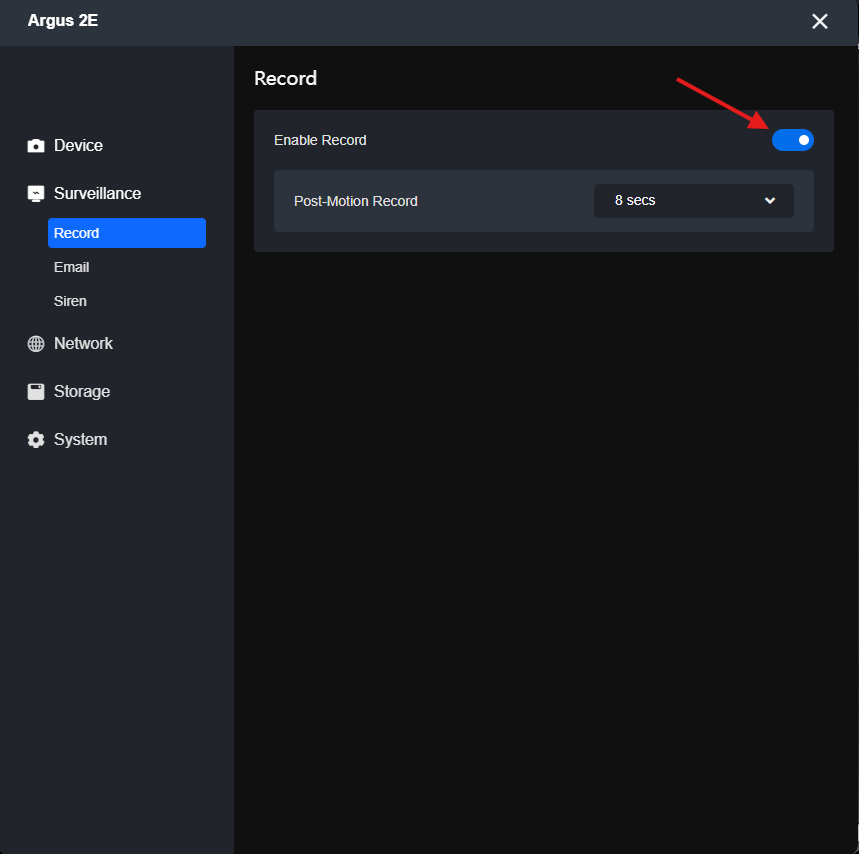The width and height of the screenshot is (859, 854).
Task: Open the Device settings section
Action: [78, 145]
